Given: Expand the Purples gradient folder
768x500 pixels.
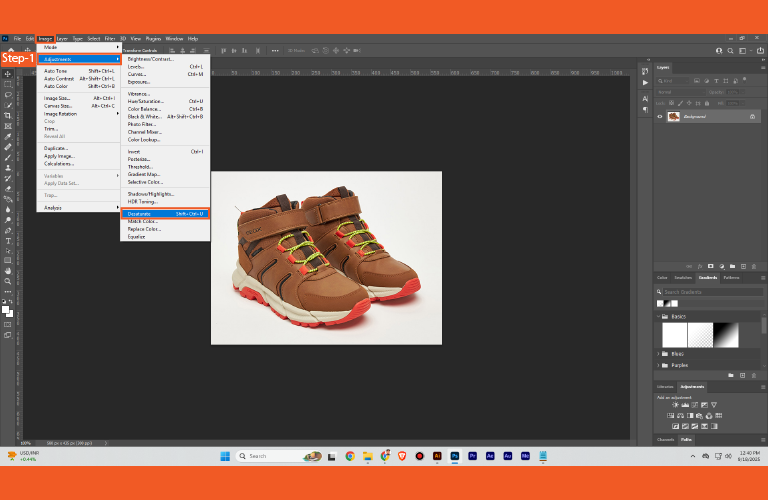Looking at the screenshot, I should [x=660, y=365].
